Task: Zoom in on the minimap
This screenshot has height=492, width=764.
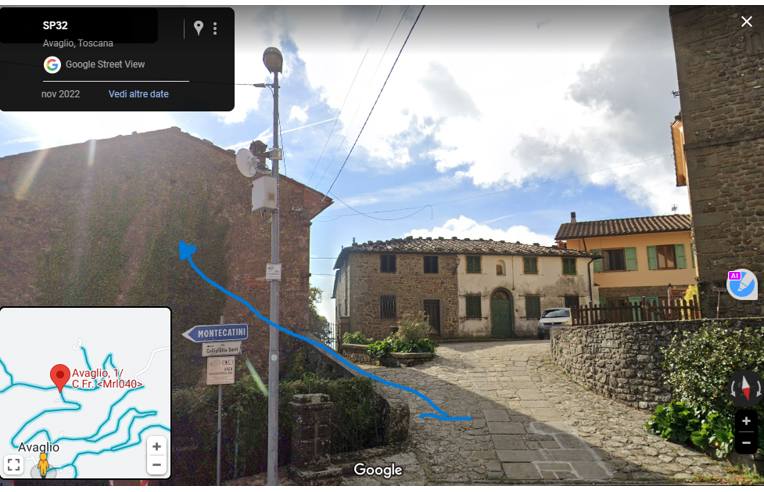Action: pos(156,446)
